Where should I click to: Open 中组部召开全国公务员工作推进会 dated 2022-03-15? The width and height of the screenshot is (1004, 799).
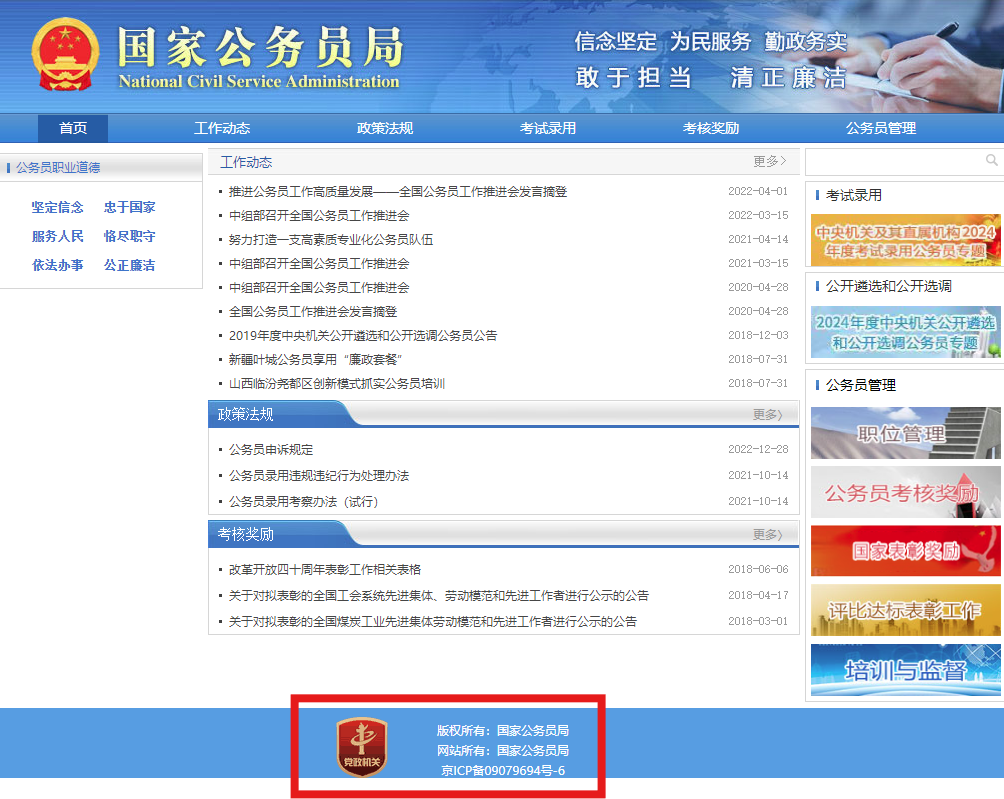click(319, 216)
